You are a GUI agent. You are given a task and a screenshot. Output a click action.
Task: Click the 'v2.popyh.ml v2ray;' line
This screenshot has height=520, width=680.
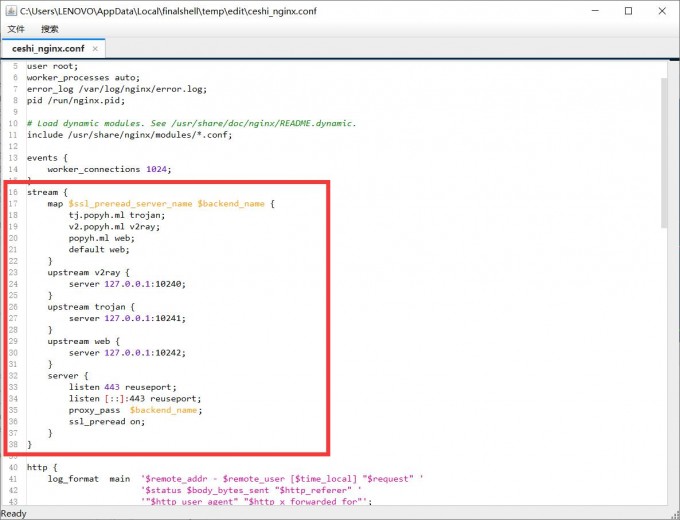coord(114,226)
